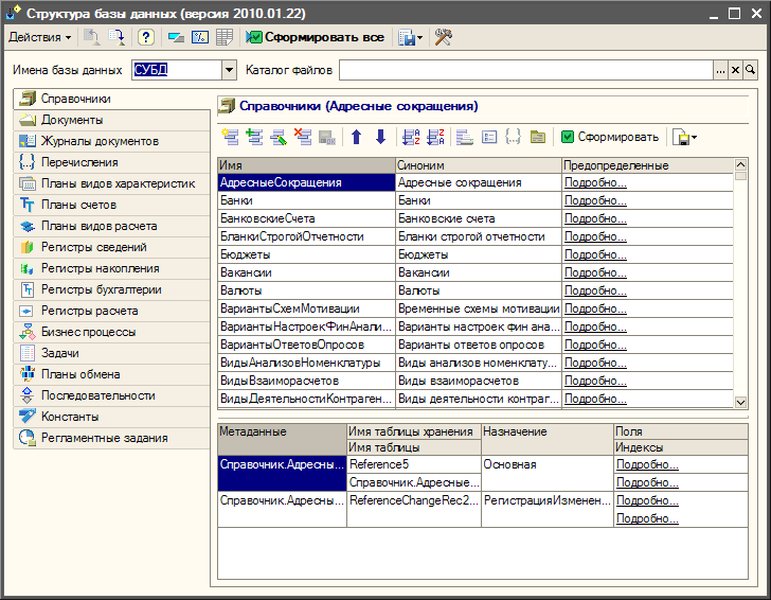Select Регистры бухгалтерии
The height and width of the screenshot is (600, 771).
click(x=112, y=290)
